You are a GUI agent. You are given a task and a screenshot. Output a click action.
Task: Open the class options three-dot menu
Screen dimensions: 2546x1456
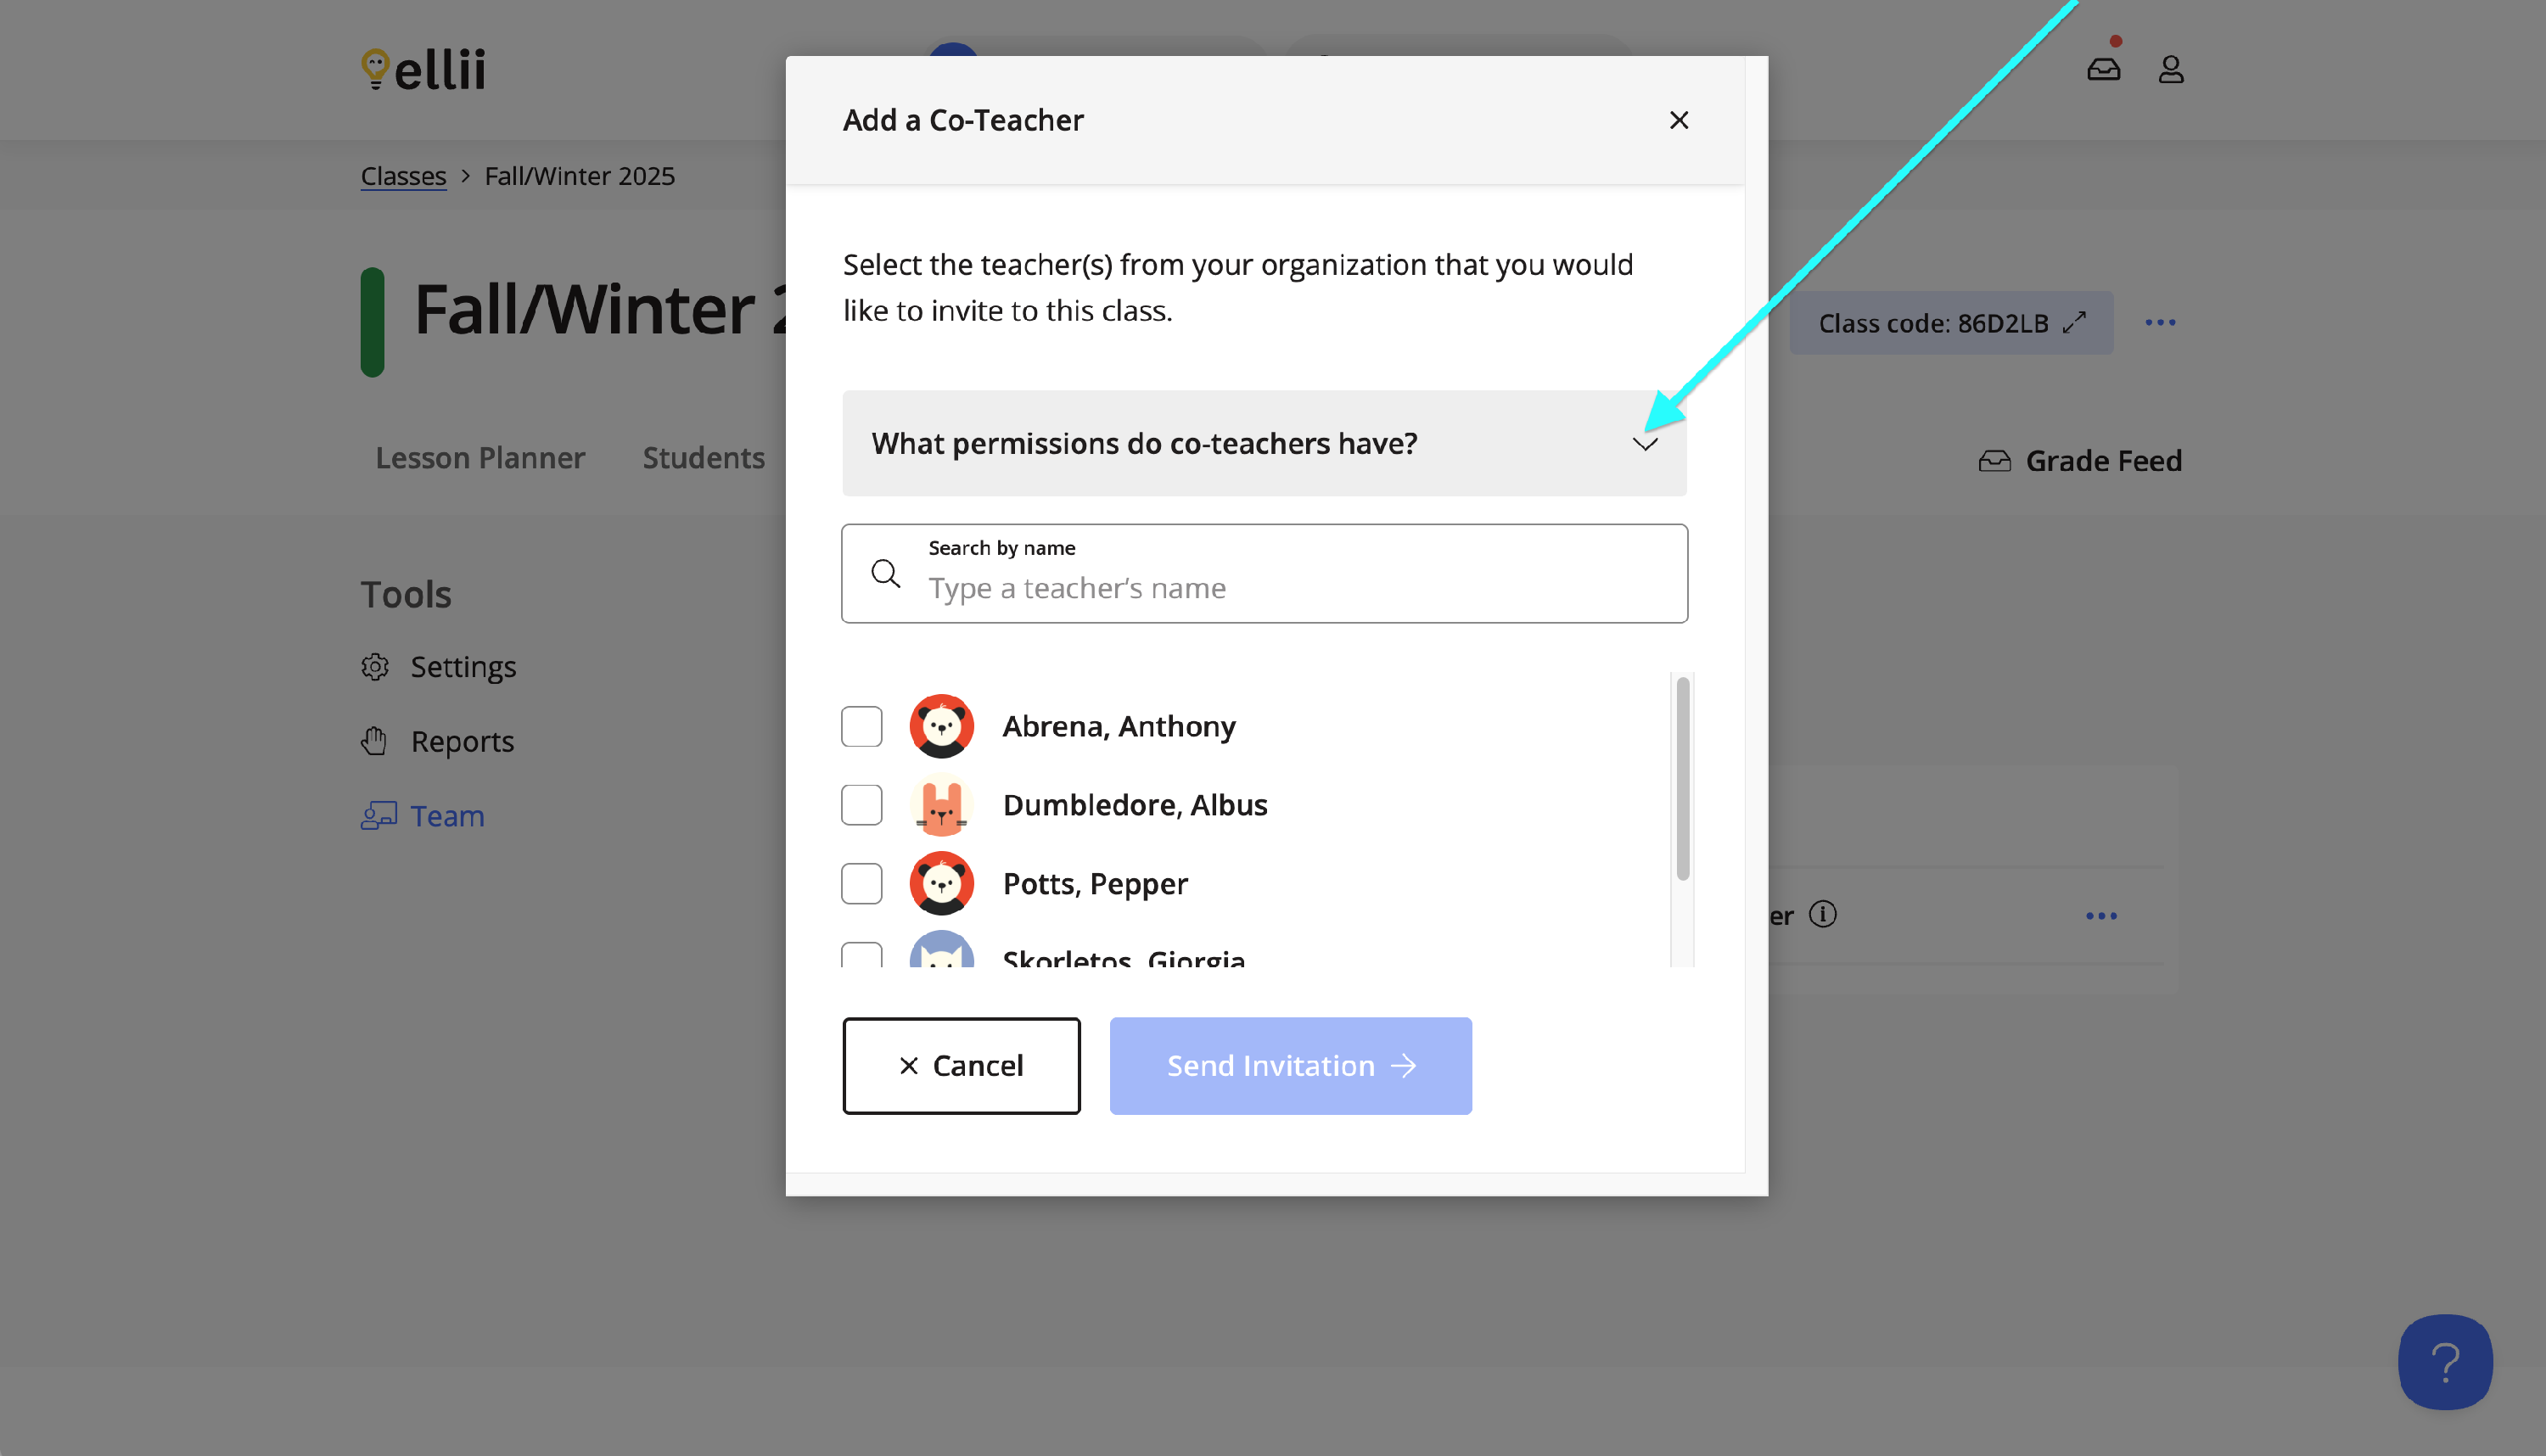[2160, 323]
